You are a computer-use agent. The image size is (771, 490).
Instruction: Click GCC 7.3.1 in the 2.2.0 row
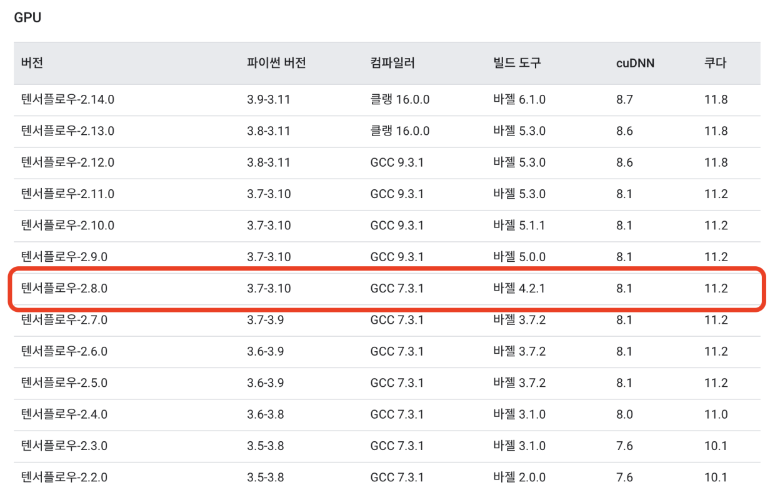[397, 477]
